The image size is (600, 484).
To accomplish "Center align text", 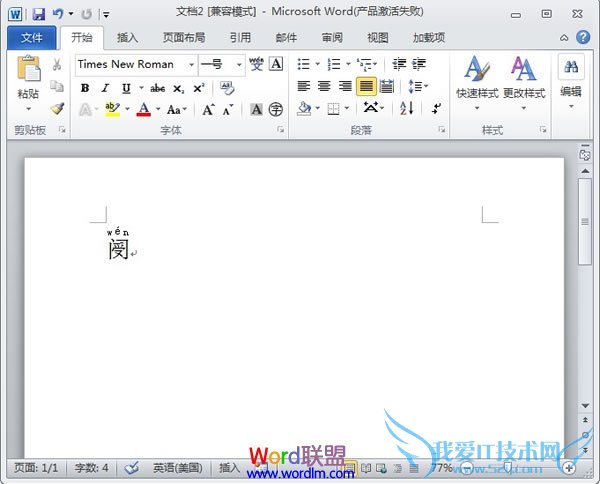I will coord(324,86).
